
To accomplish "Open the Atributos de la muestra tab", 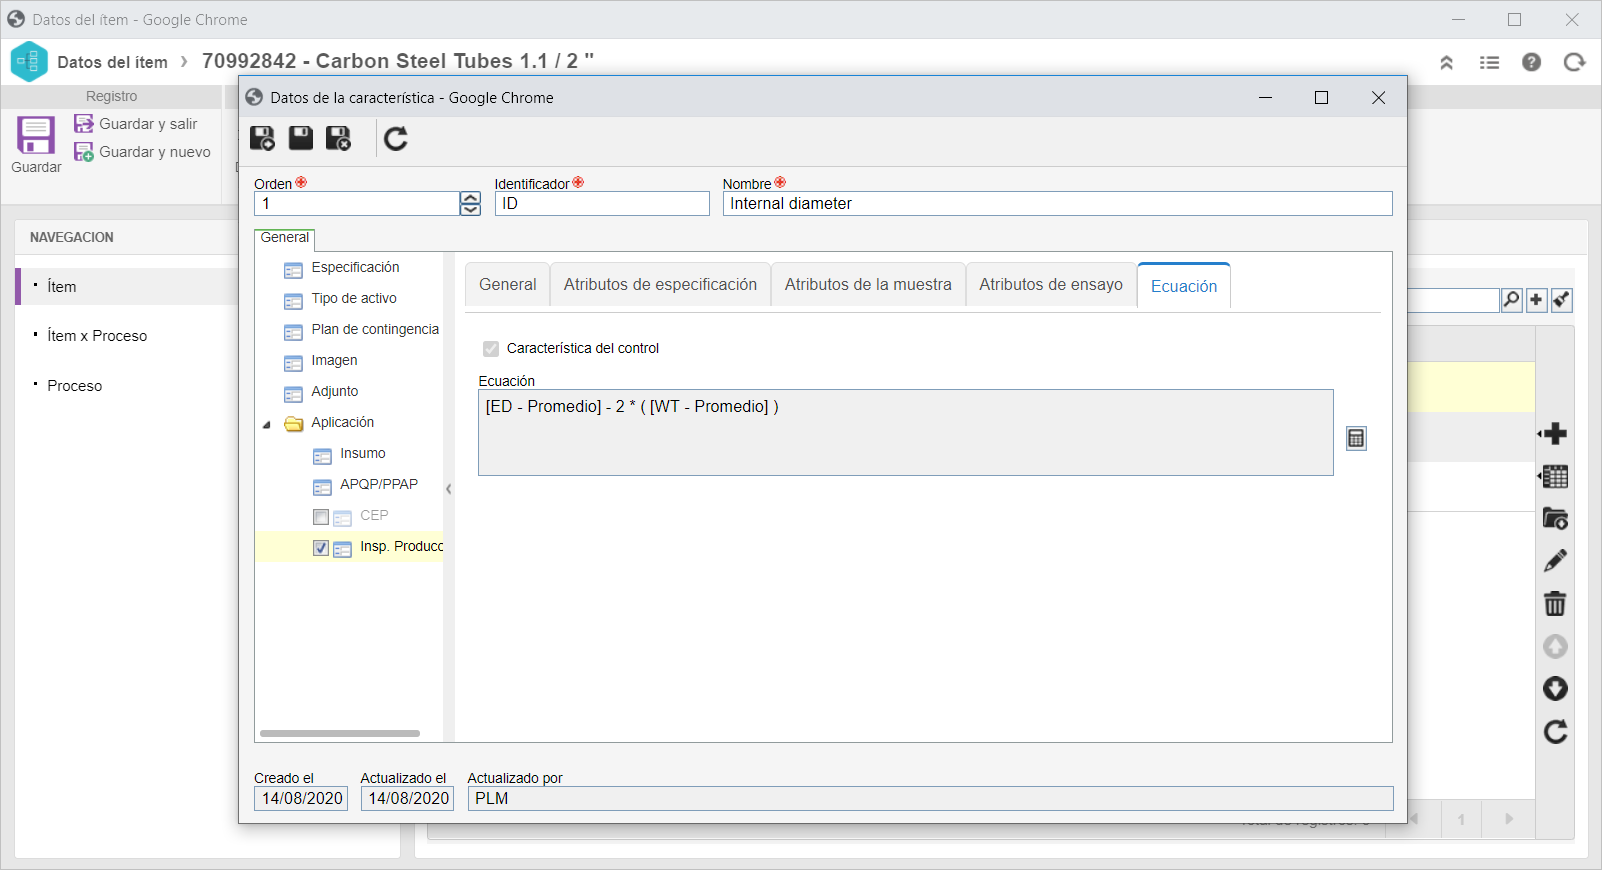I will tap(868, 285).
